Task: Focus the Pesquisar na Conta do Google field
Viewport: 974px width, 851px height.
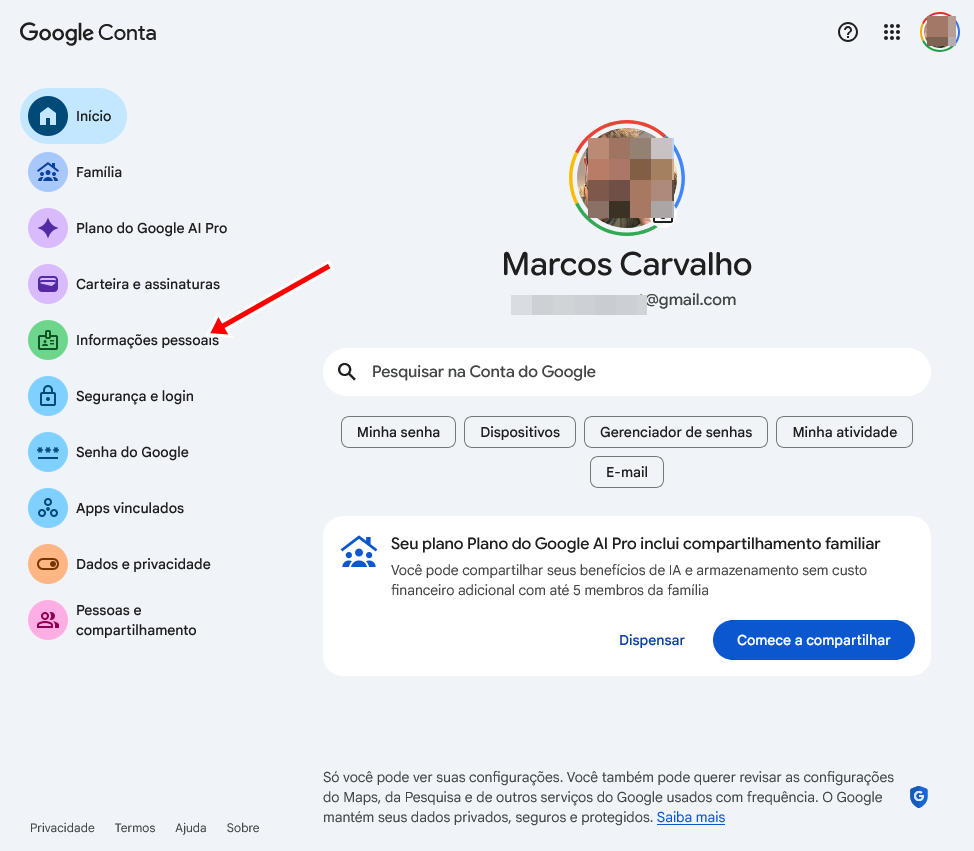Action: click(x=627, y=371)
